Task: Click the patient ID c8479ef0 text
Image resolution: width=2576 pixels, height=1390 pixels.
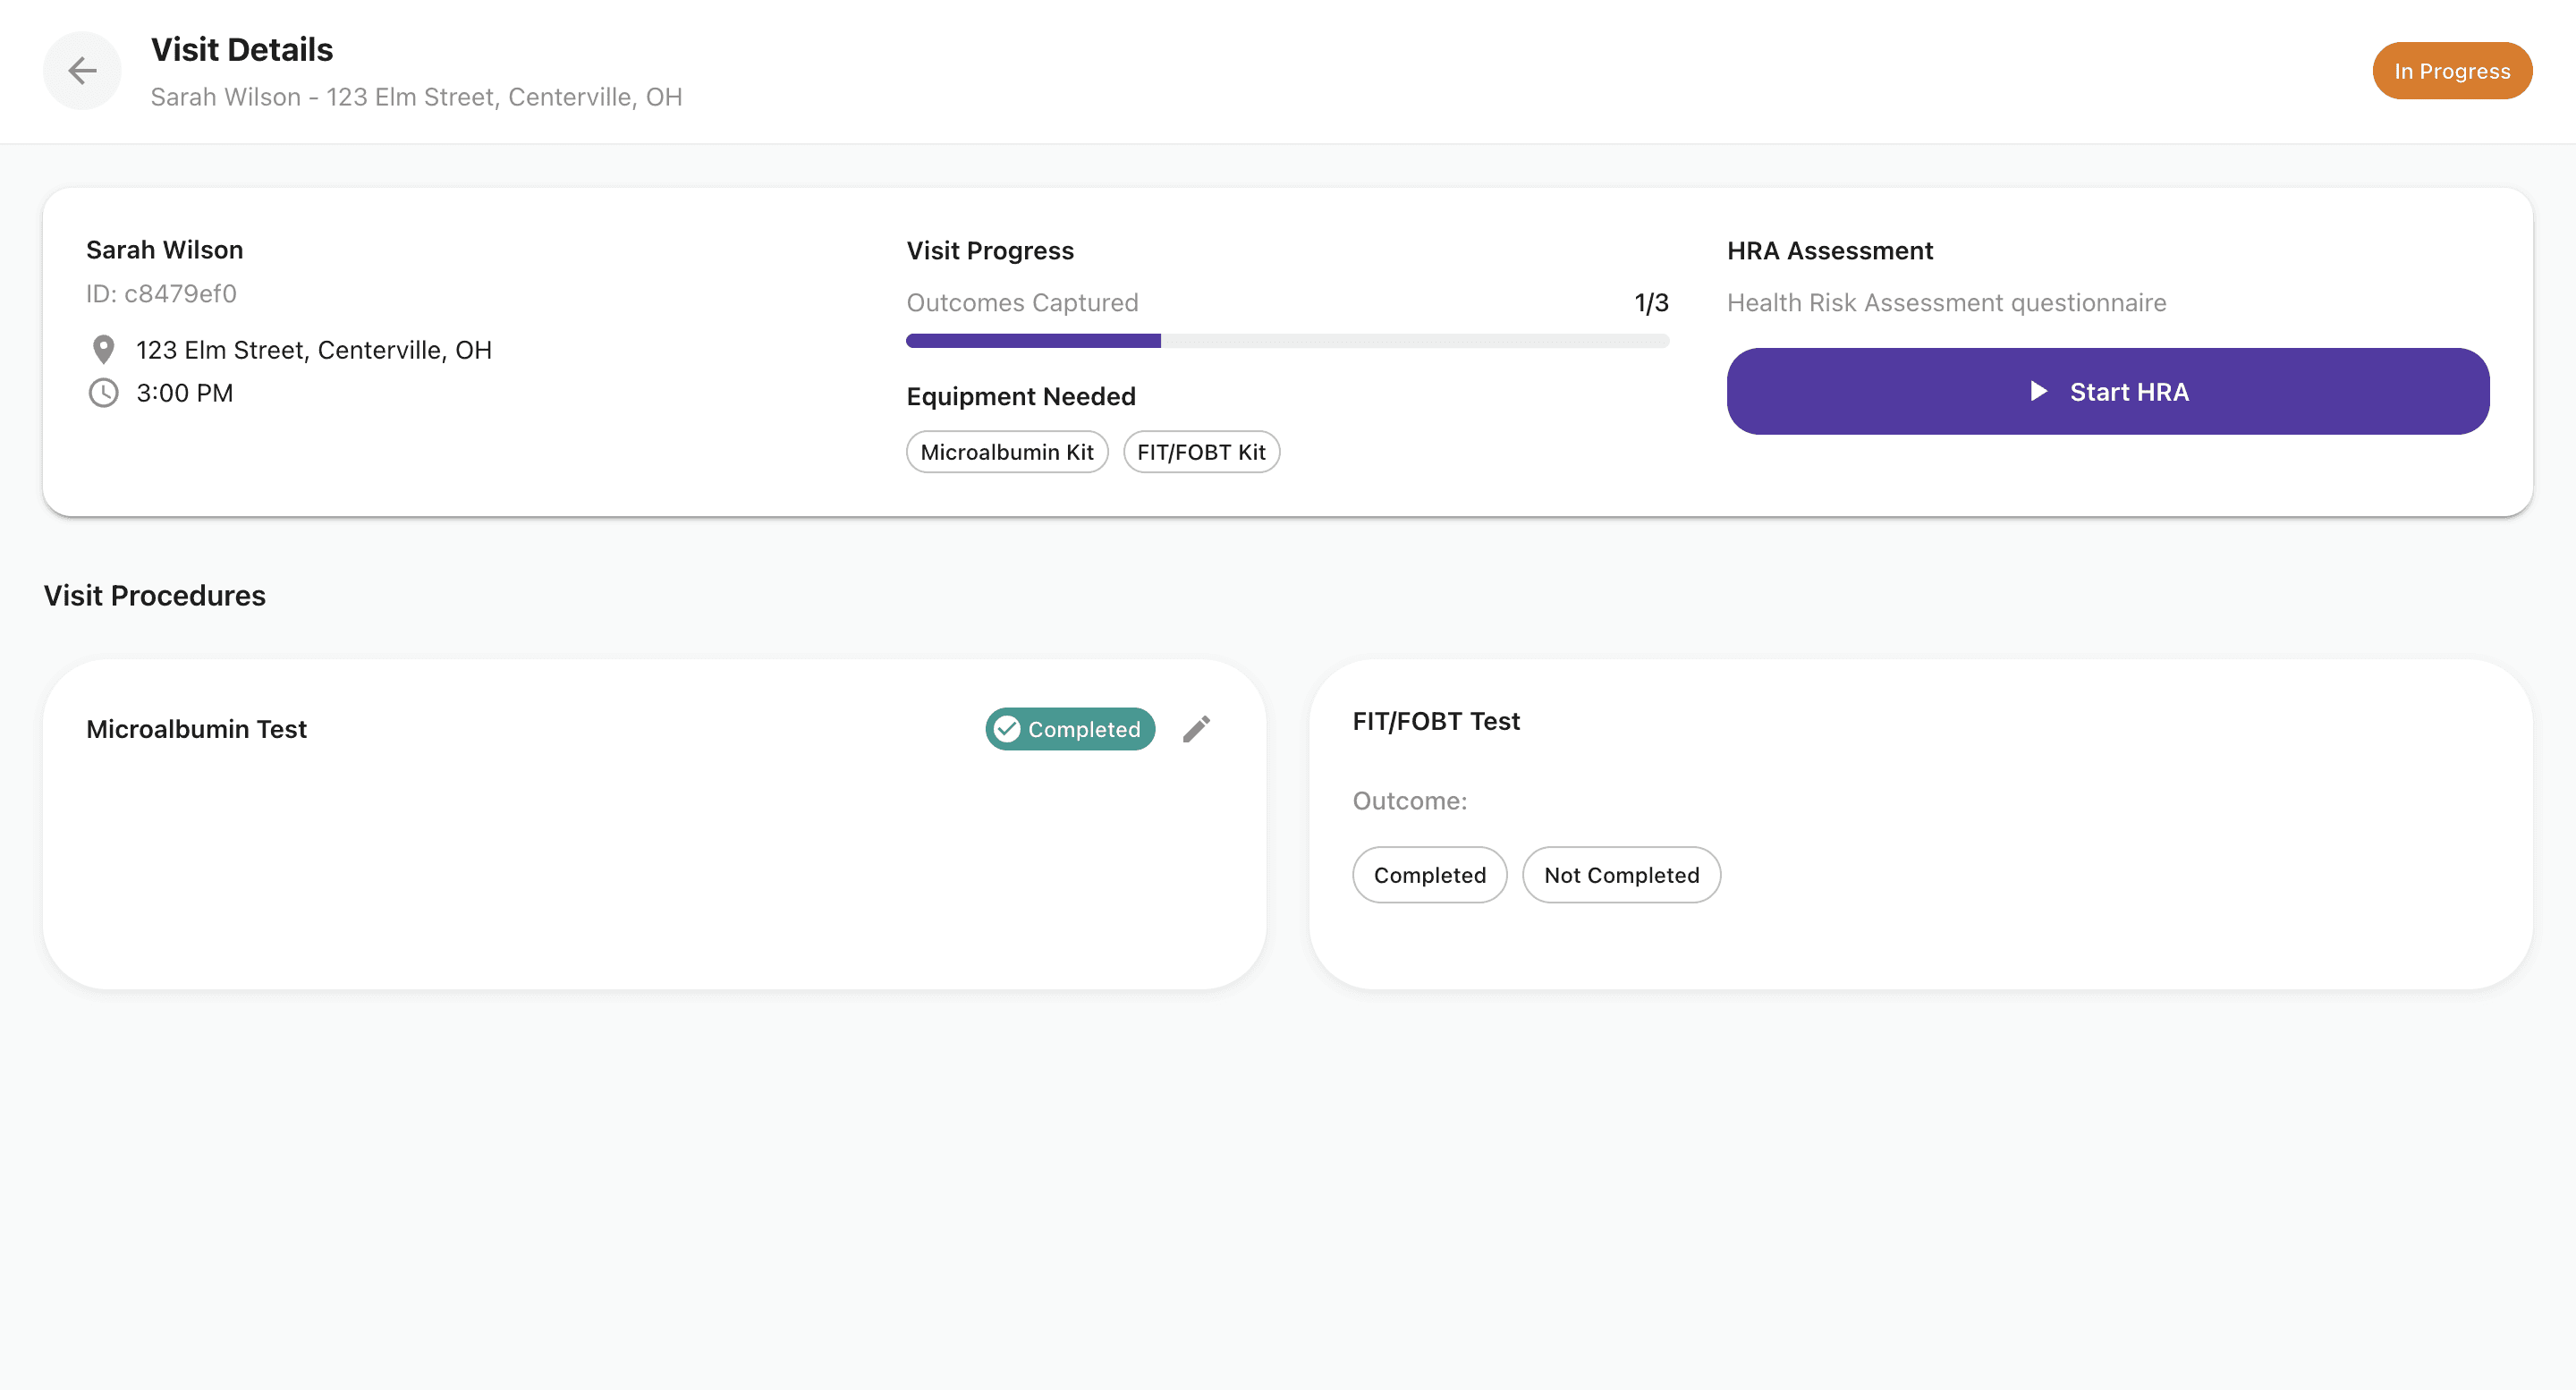Action: (161, 294)
